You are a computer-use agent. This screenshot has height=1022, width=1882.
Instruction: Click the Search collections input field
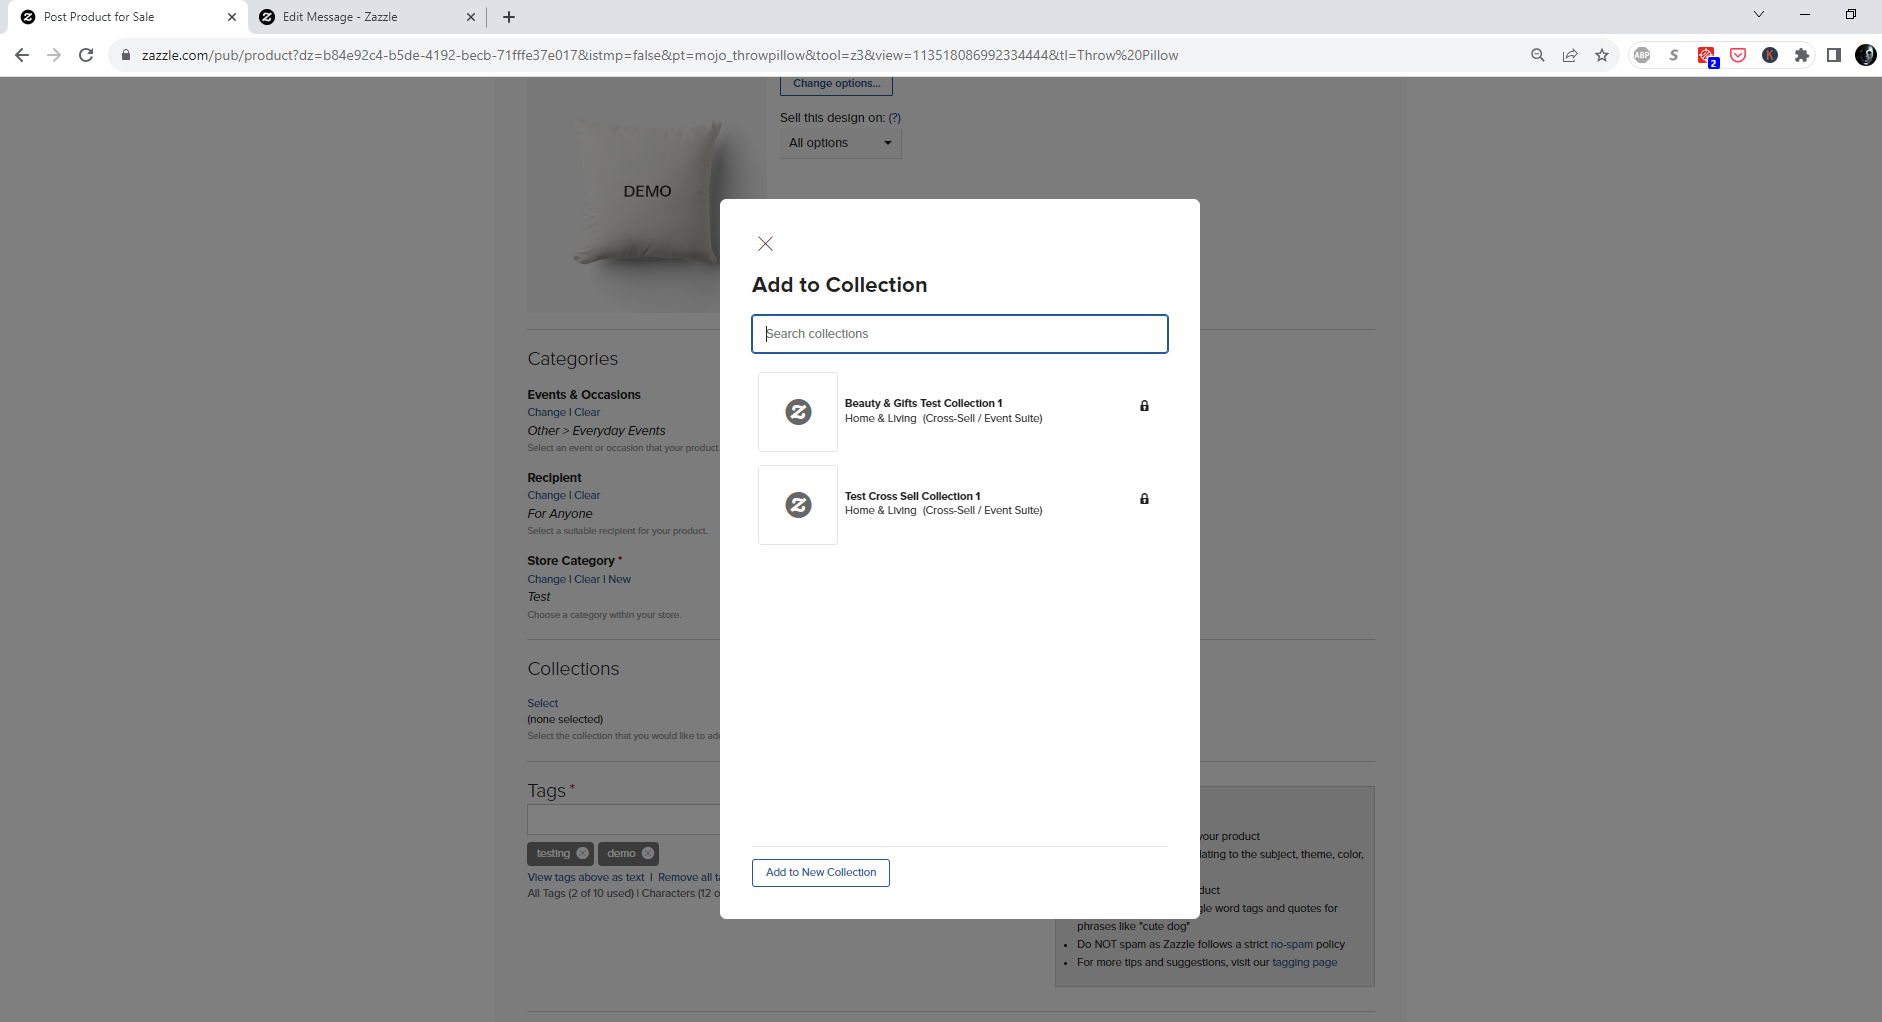click(x=960, y=334)
